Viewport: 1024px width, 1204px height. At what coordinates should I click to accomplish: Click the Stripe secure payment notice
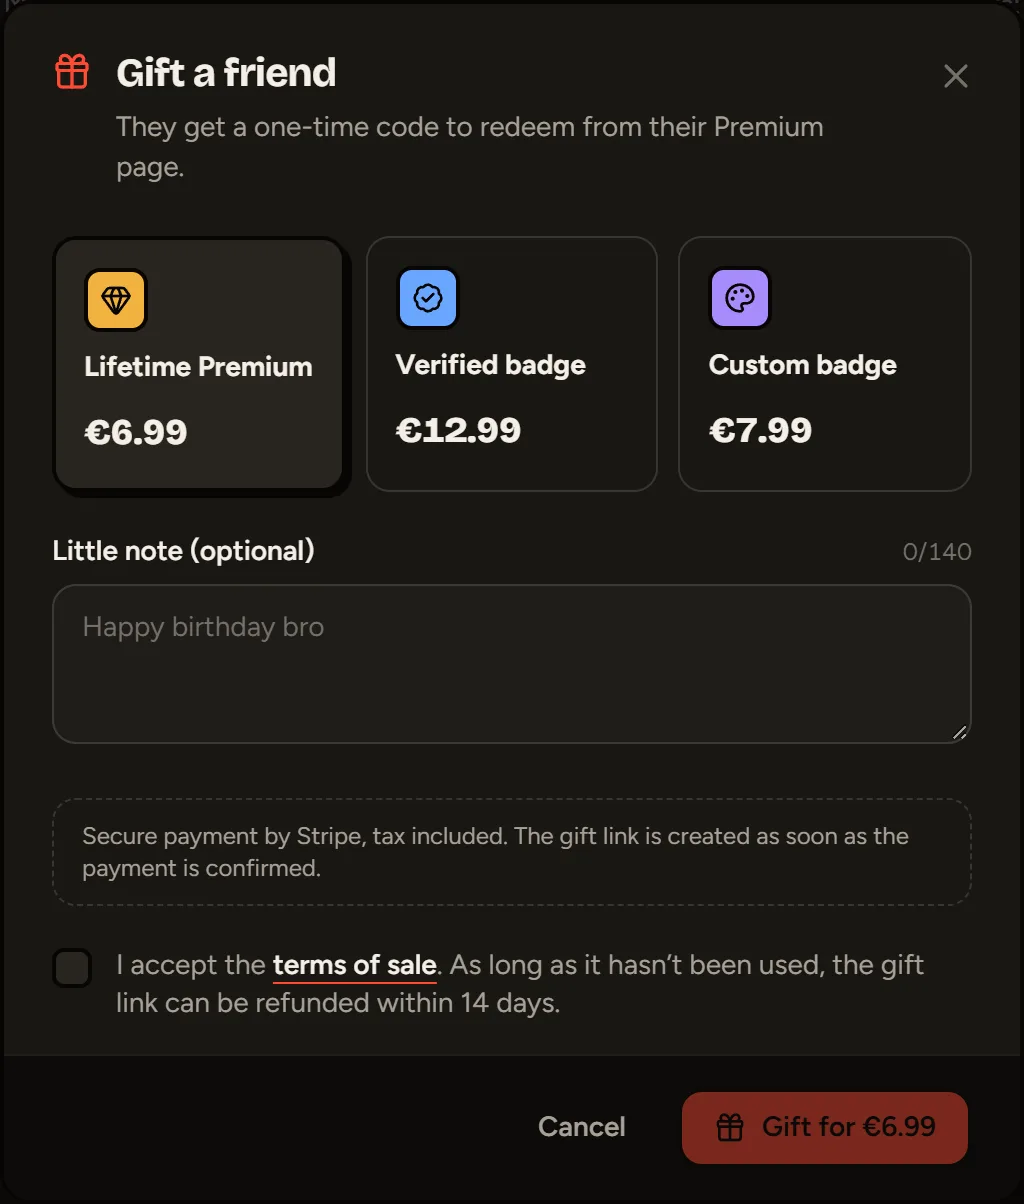512,852
